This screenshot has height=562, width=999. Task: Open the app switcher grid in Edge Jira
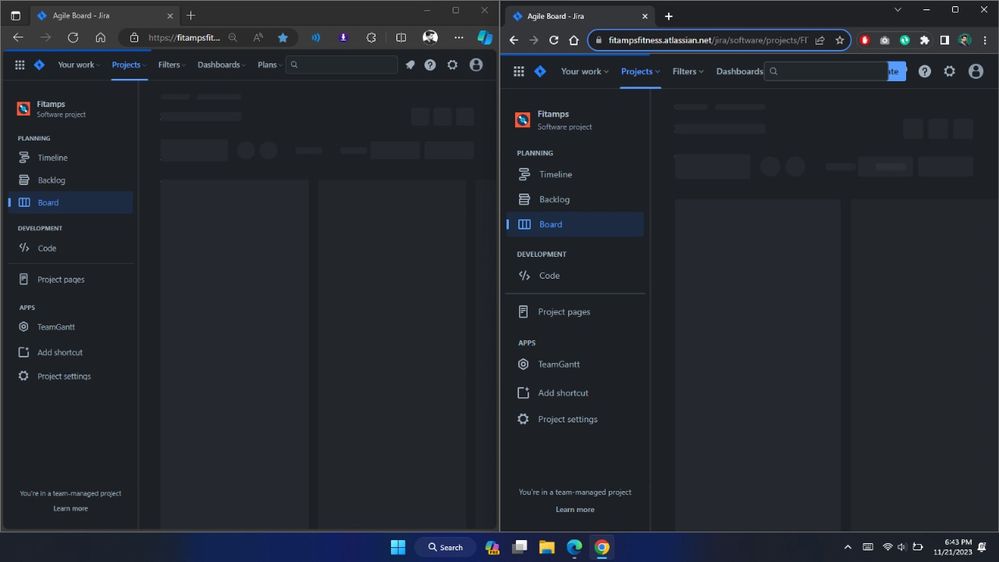coord(20,64)
